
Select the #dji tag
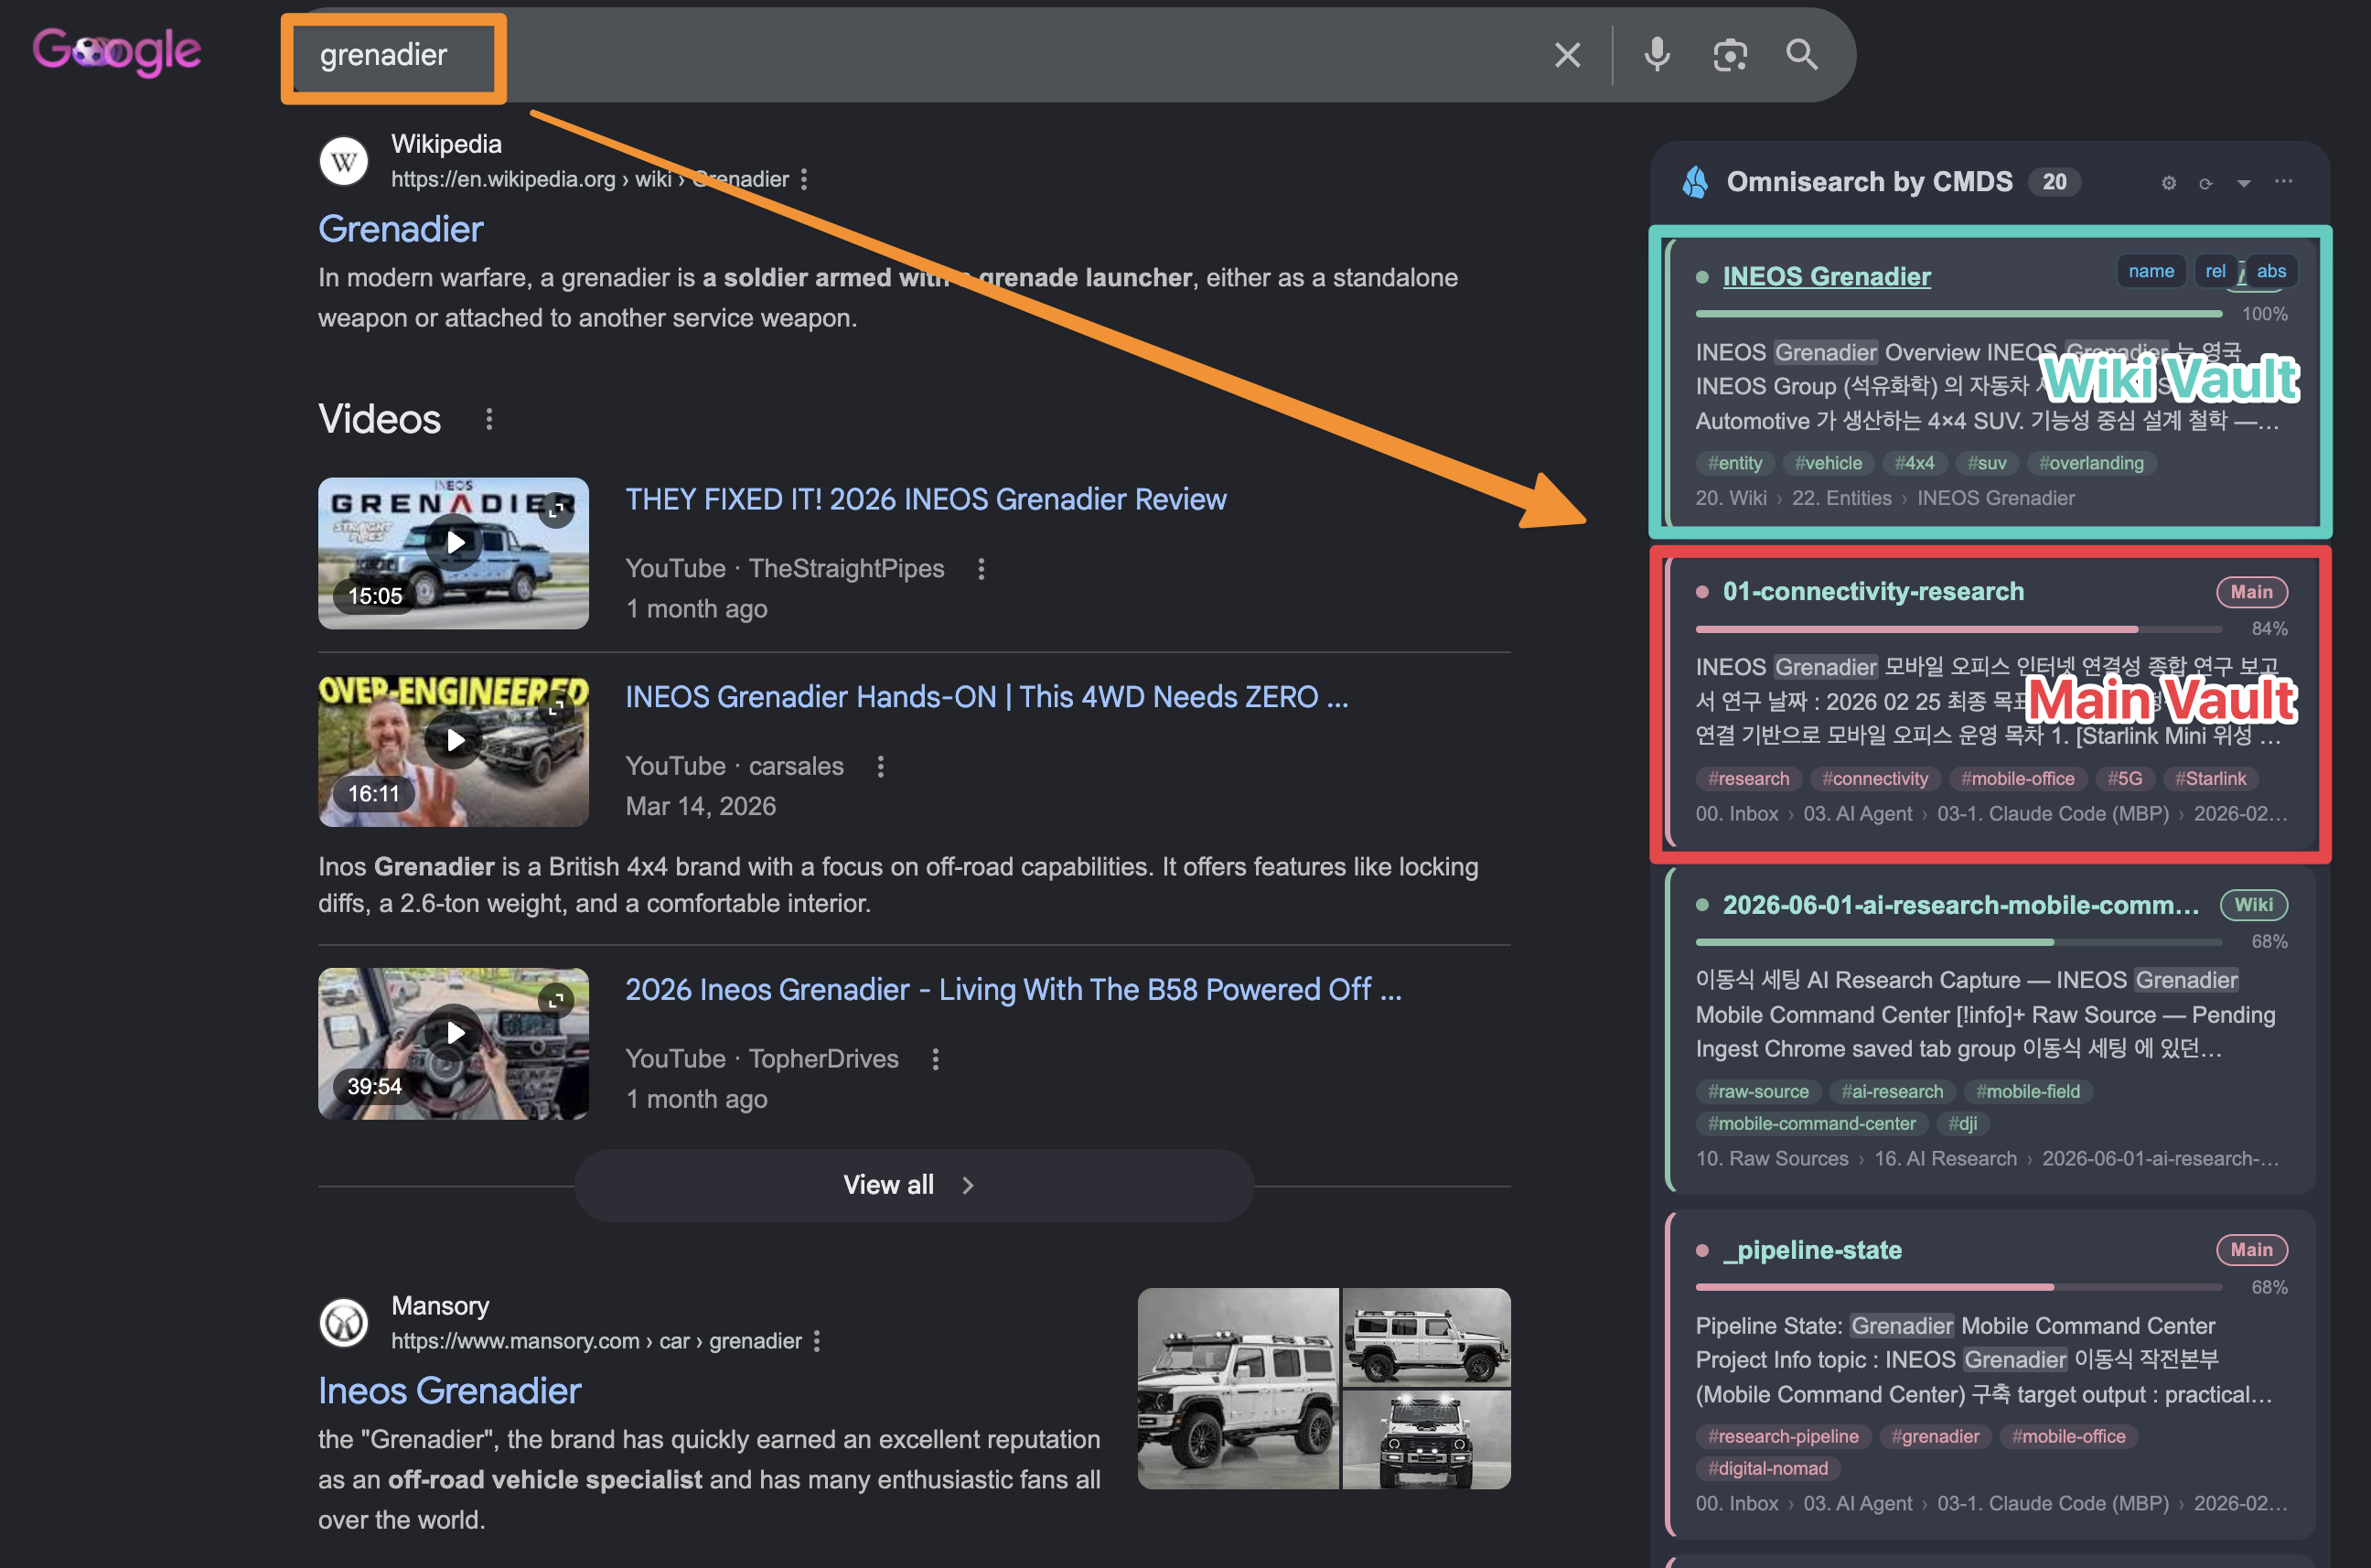click(1962, 1124)
